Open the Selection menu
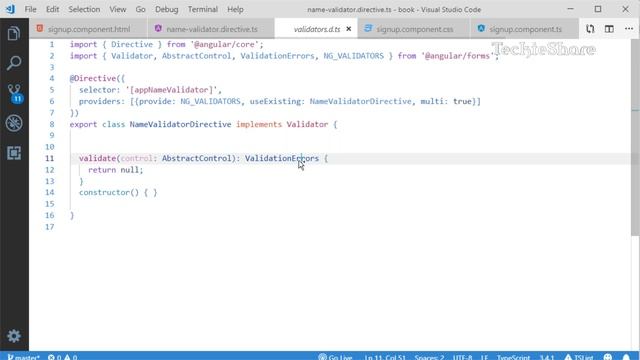The width and height of the screenshot is (640, 360). pos(84,9)
